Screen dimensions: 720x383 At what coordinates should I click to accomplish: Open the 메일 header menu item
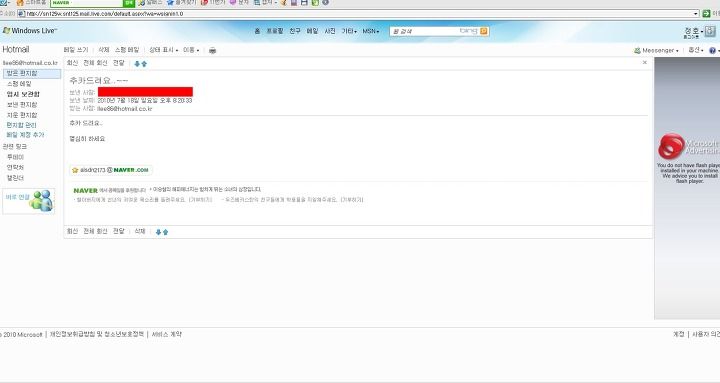coord(312,31)
